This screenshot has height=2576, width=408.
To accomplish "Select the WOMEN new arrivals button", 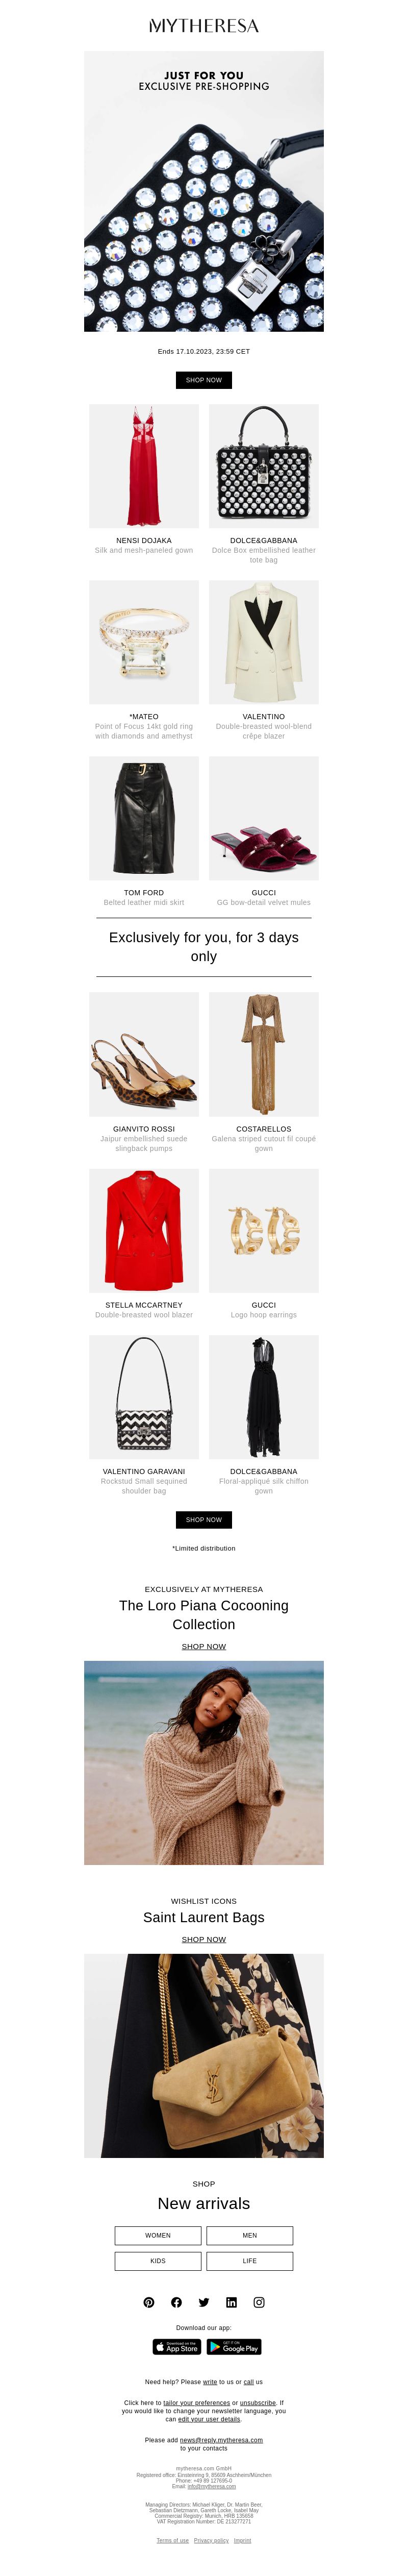I will click(158, 2235).
